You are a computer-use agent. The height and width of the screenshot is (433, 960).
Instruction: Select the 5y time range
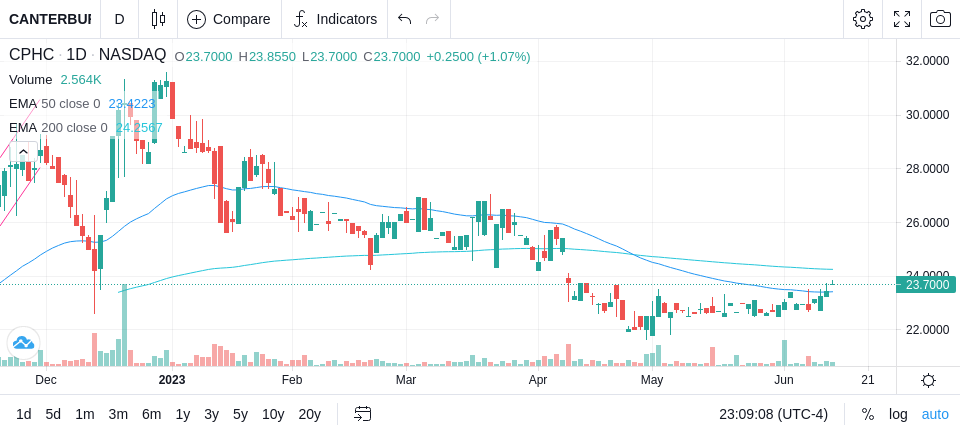coord(240,415)
